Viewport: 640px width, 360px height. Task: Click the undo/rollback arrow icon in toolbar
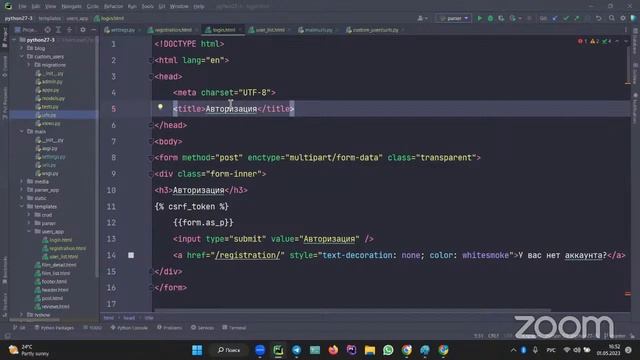coord(598,18)
